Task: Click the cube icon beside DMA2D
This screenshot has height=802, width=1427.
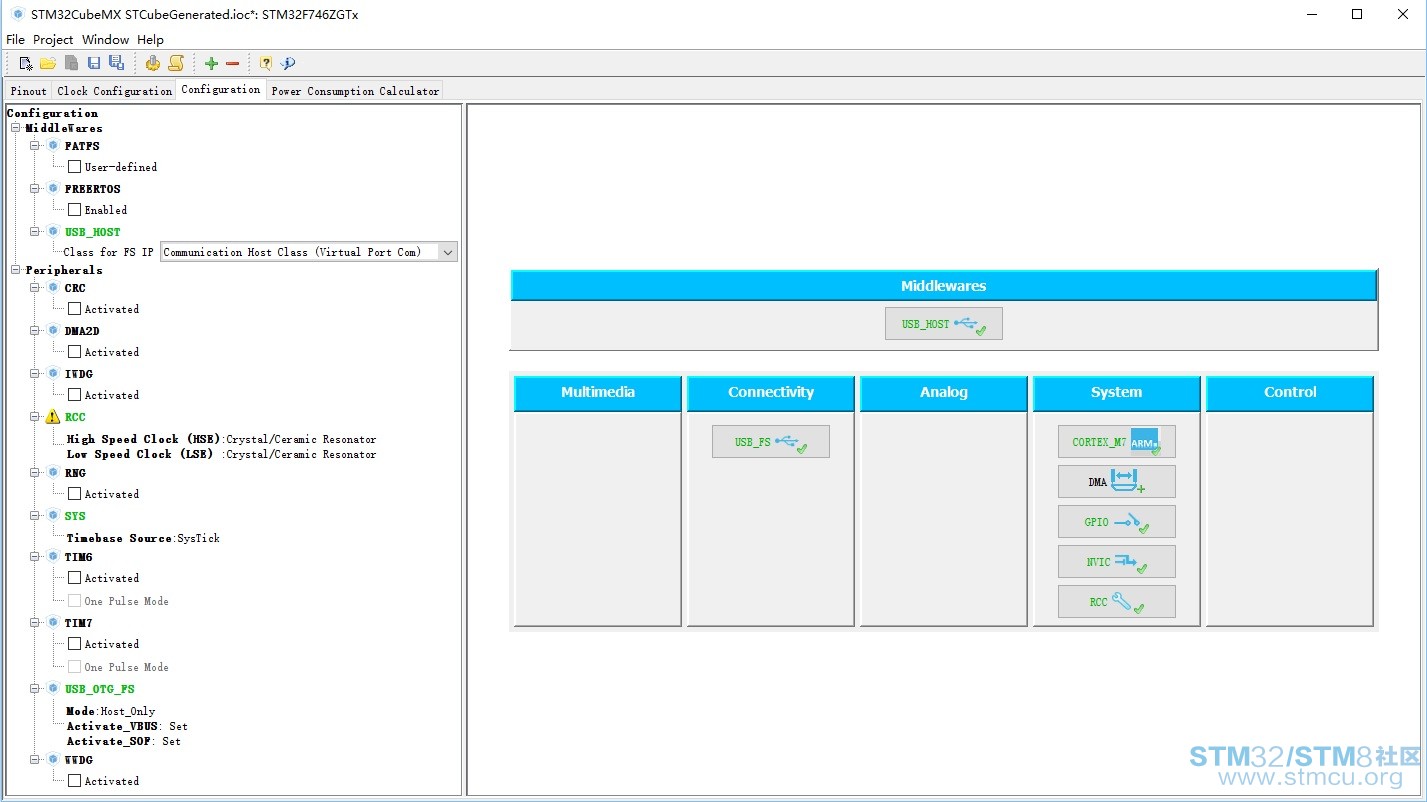Action: click(53, 330)
